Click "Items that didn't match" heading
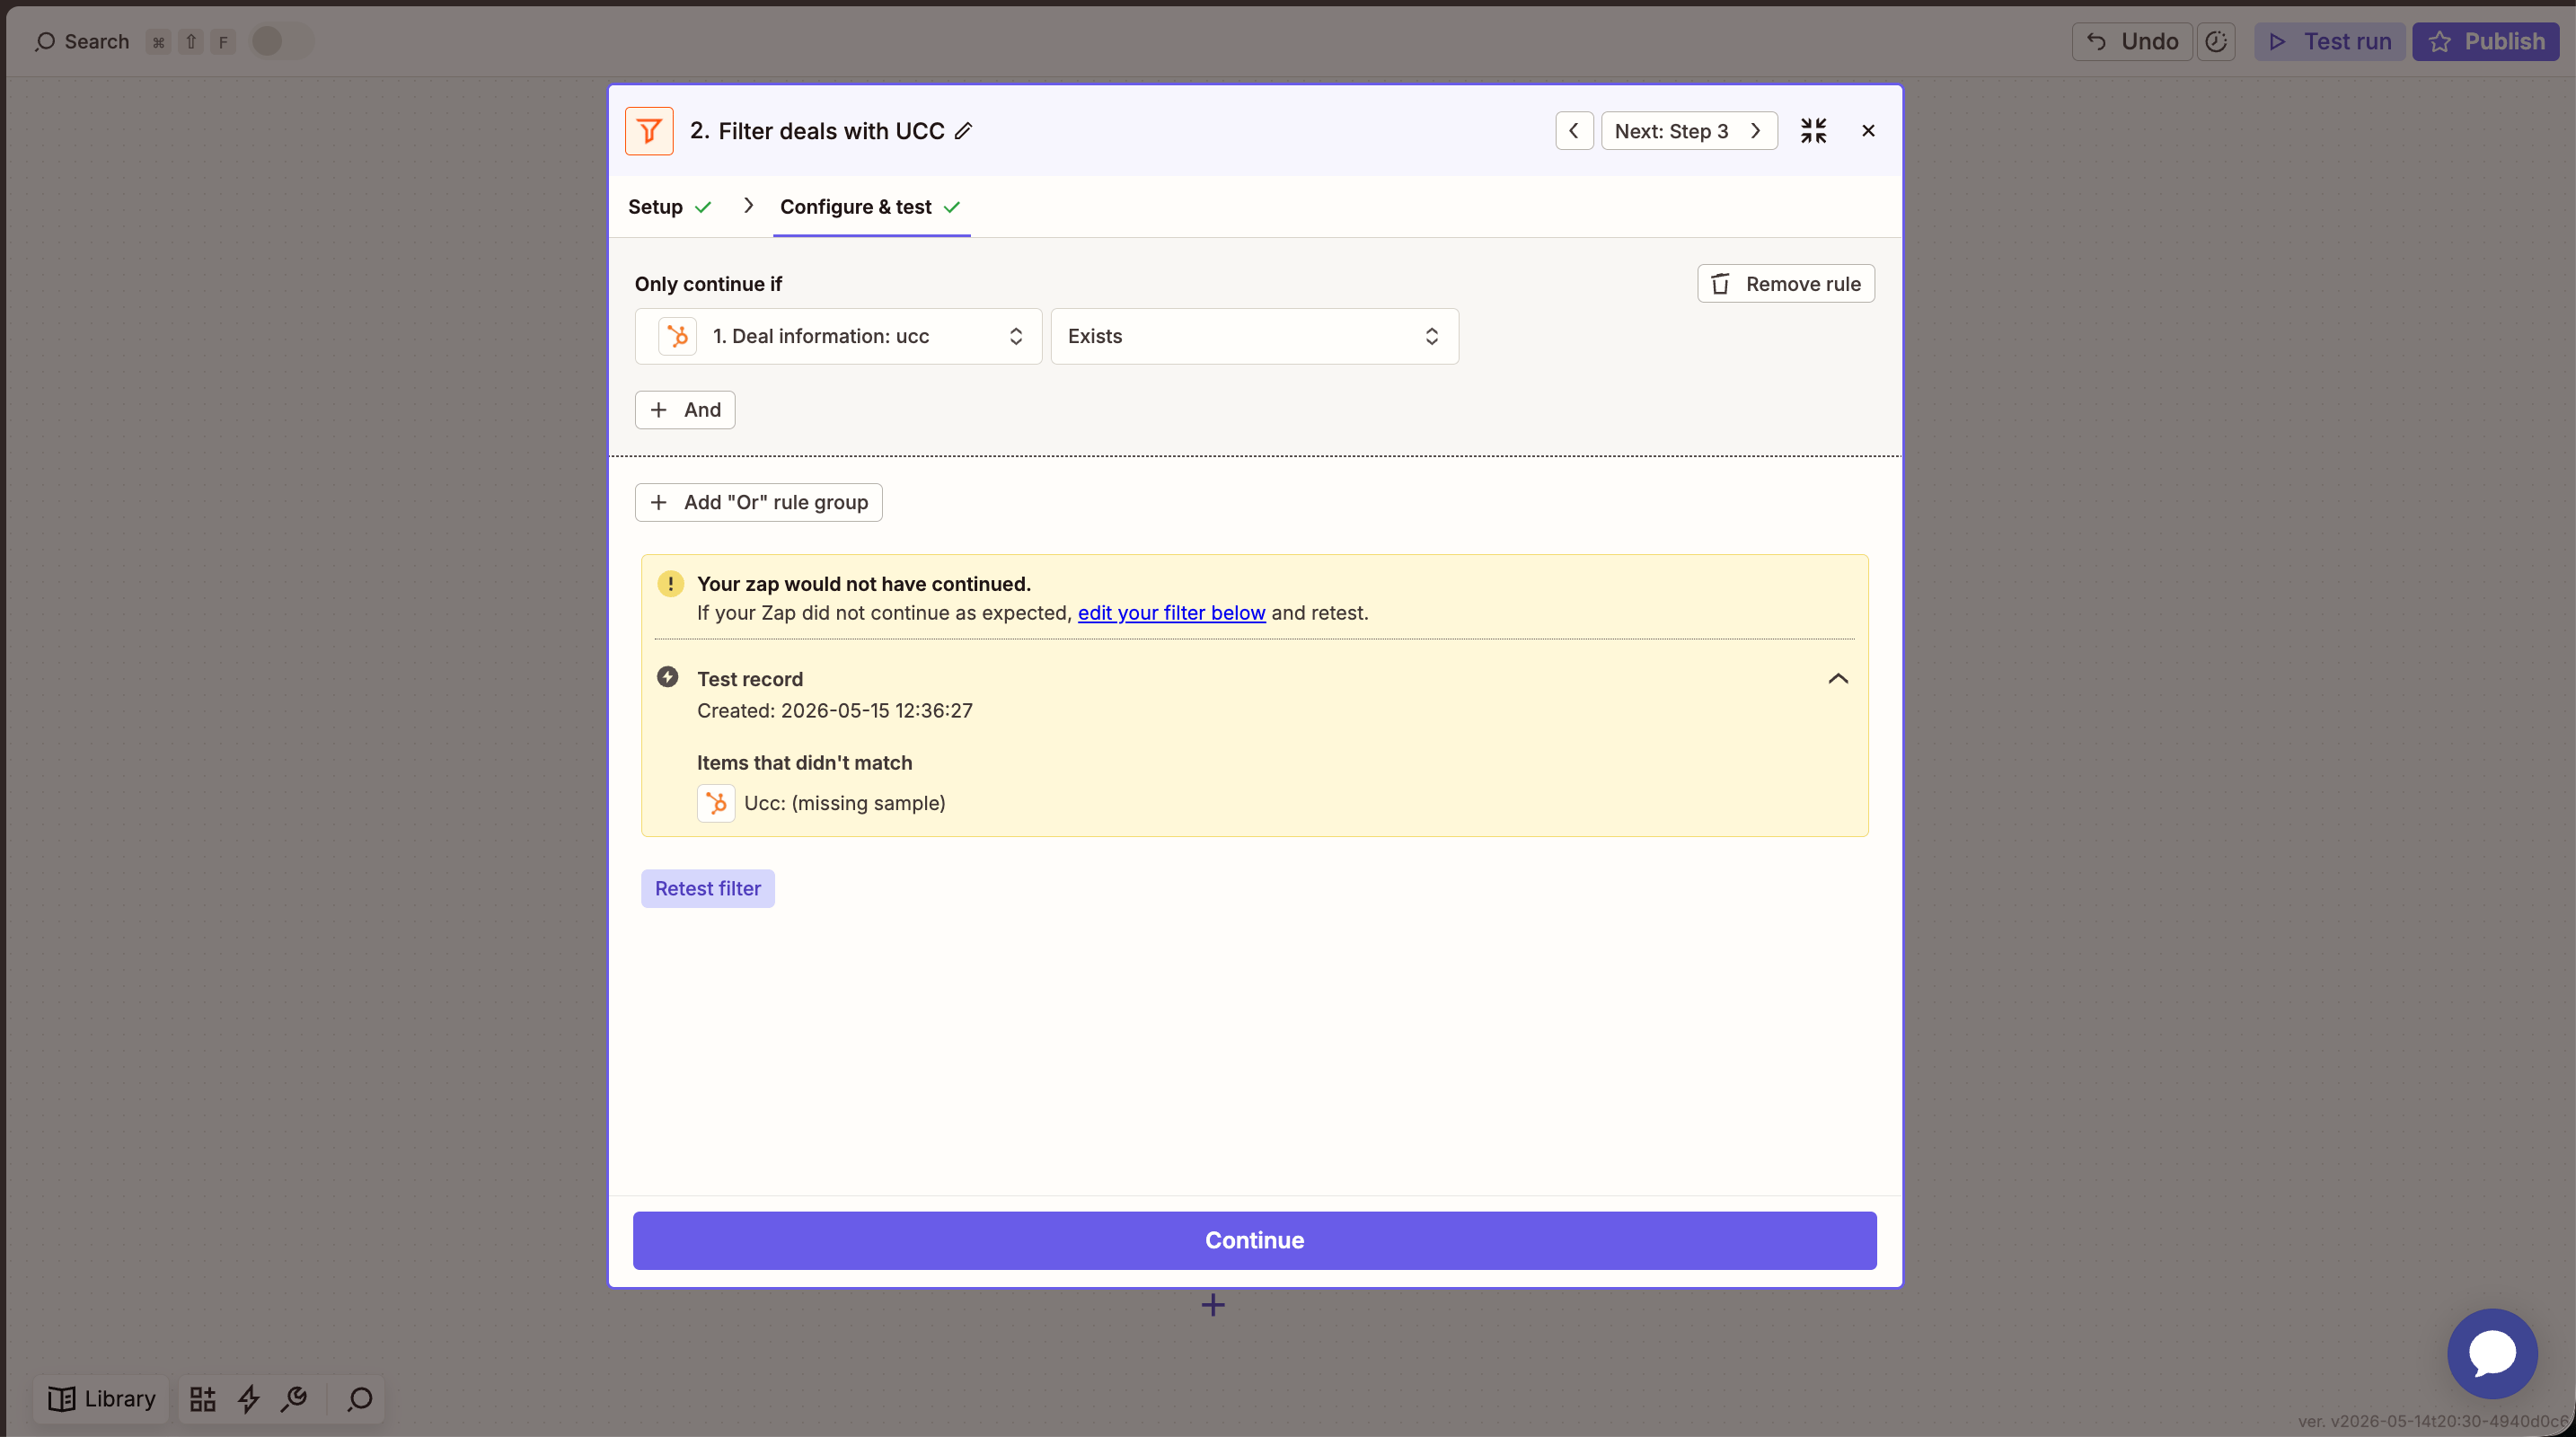 coord(804,763)
